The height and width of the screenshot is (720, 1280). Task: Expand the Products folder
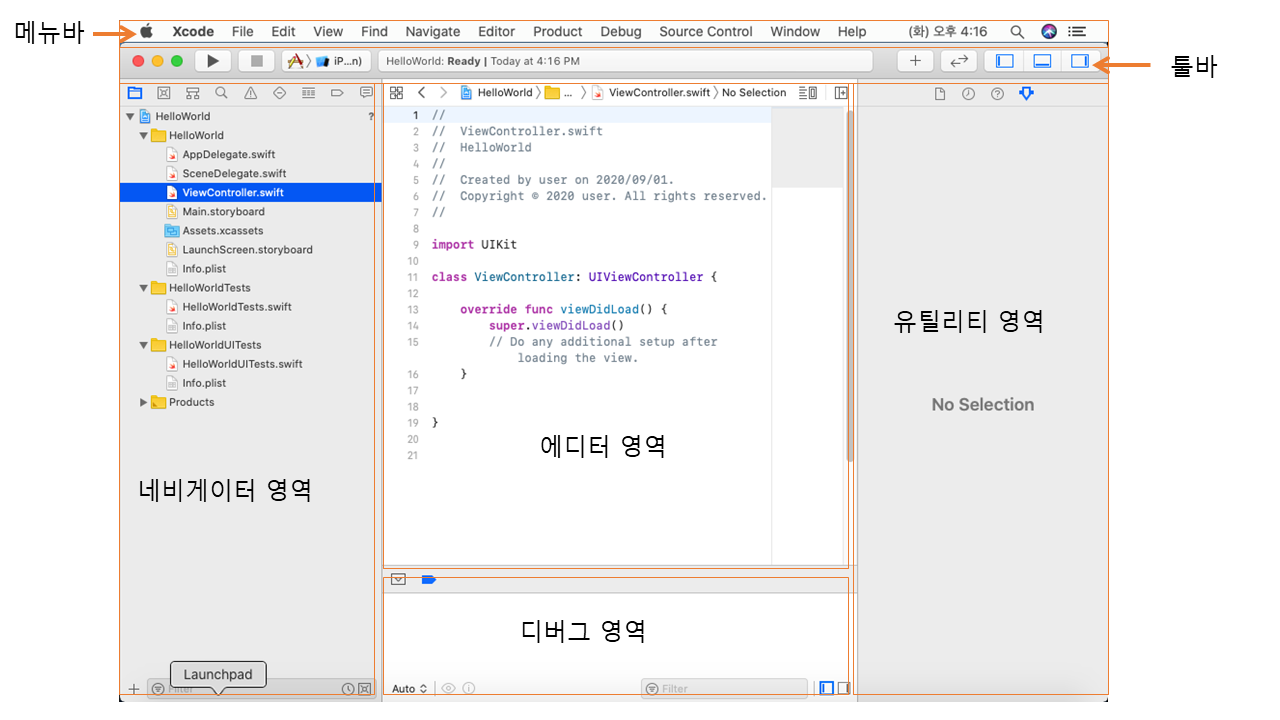point(144,402)
